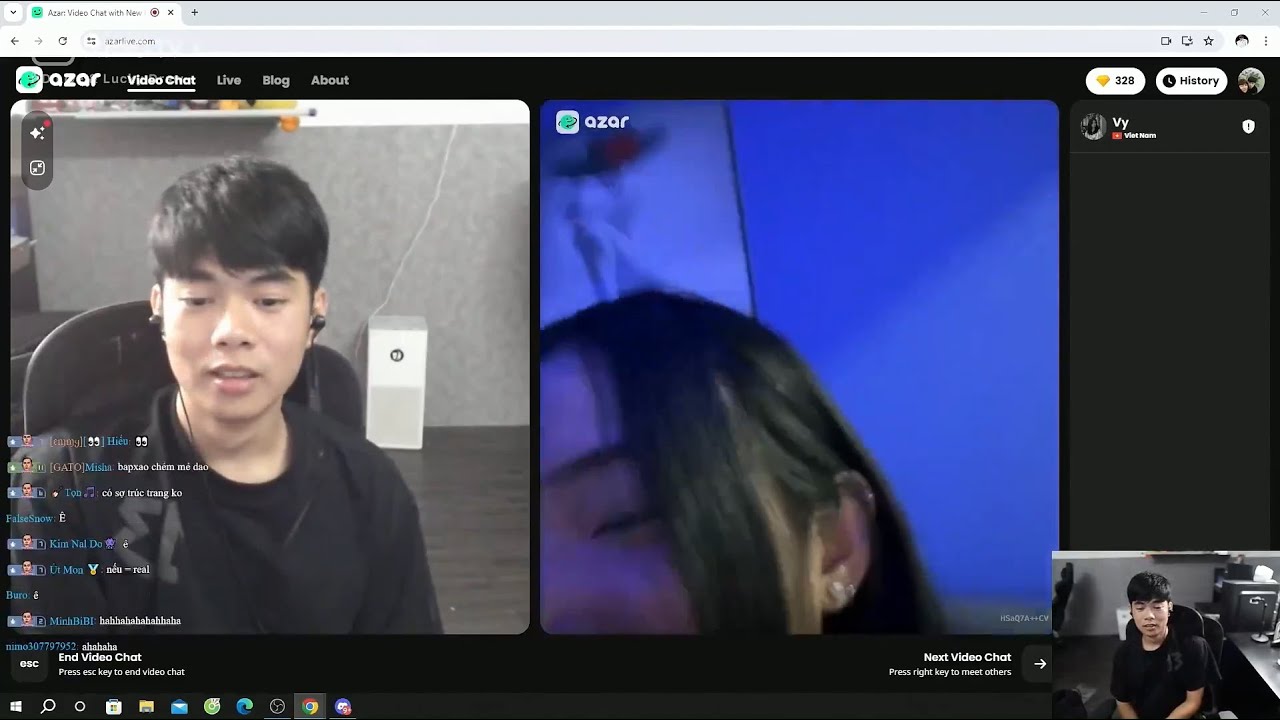Open the account avatar in Azar header
Image resolution: width=1280 pixels, height=720 pixels.
click(x=1251, y=81)
